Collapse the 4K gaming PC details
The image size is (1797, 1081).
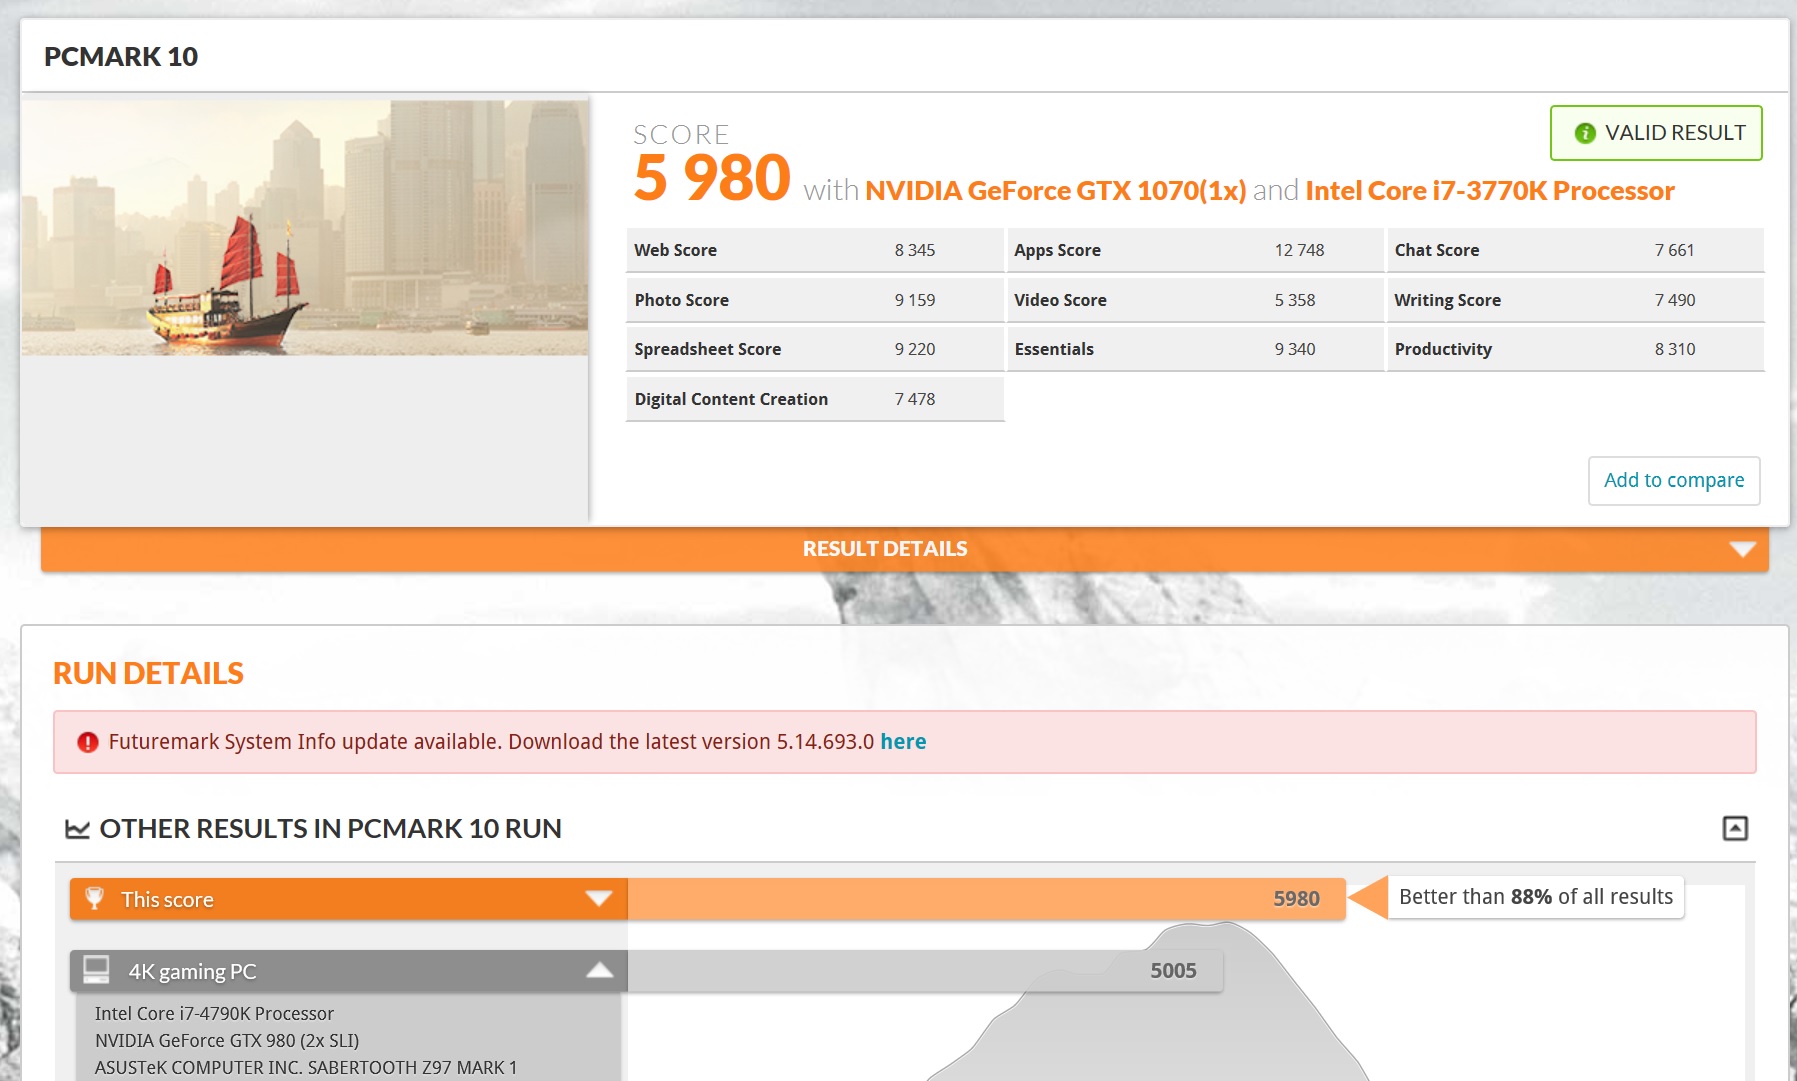click(599, 970)
